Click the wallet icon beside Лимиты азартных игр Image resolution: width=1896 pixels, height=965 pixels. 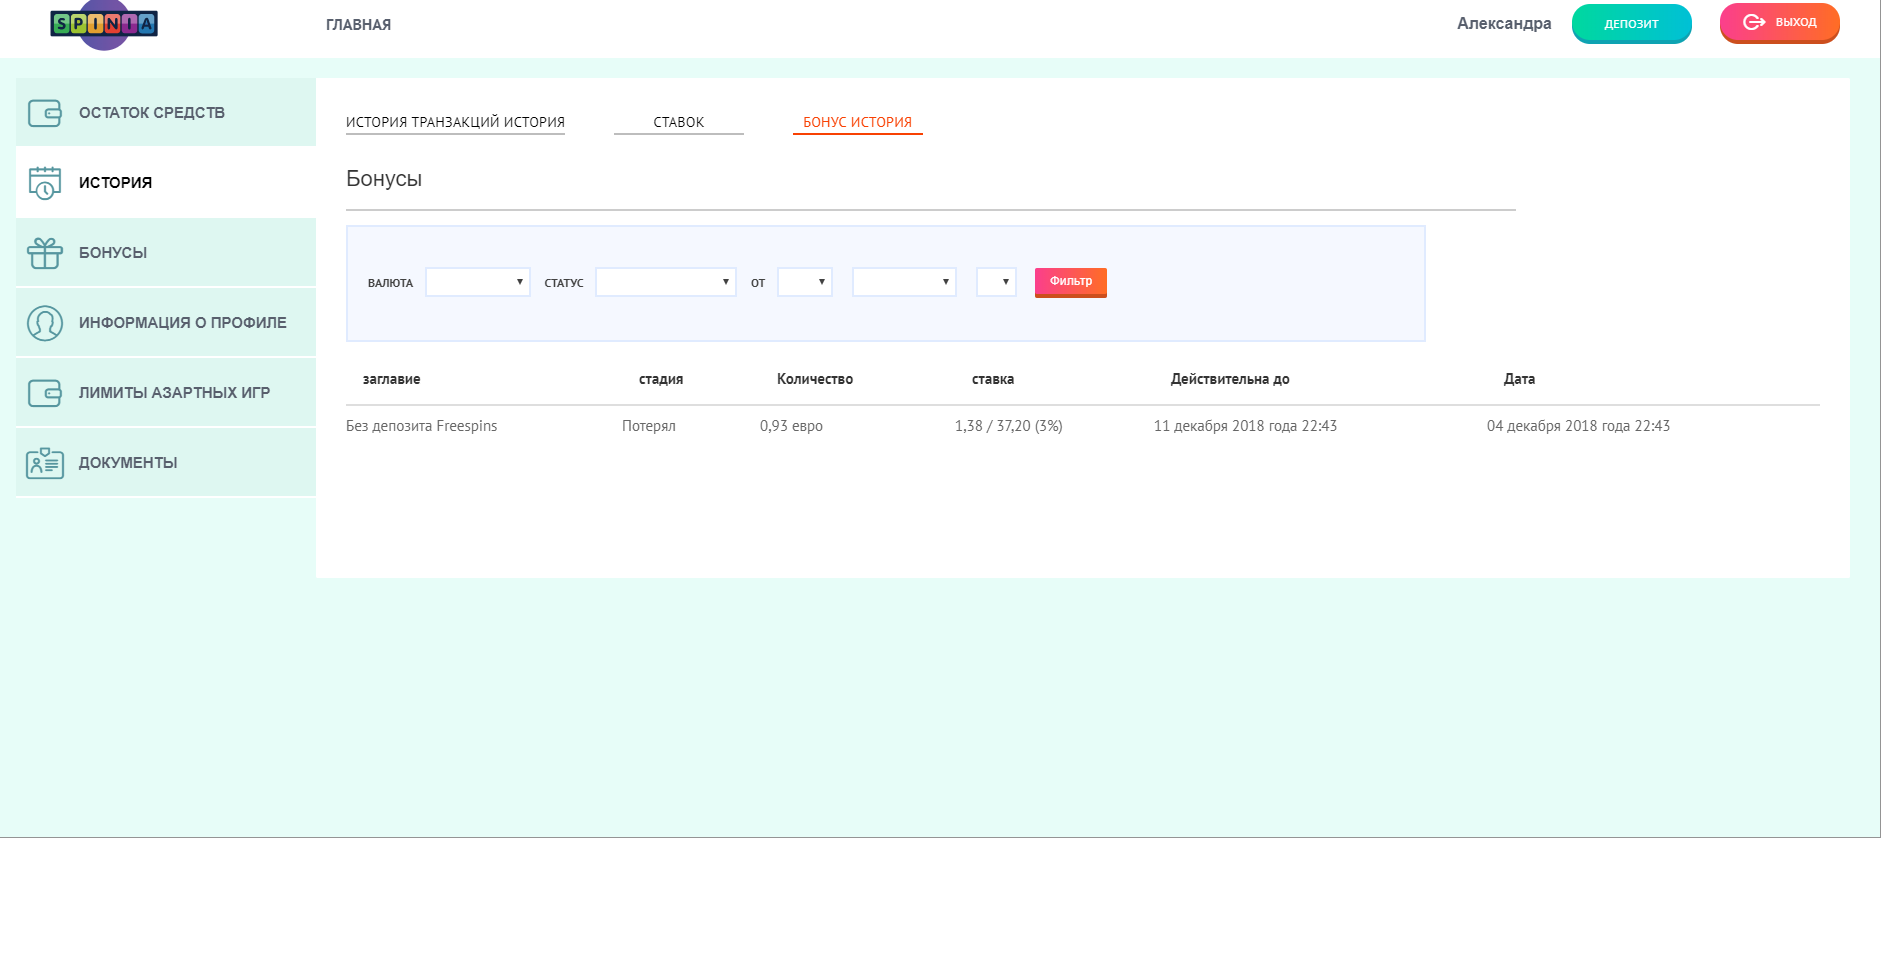click(45, 393)
